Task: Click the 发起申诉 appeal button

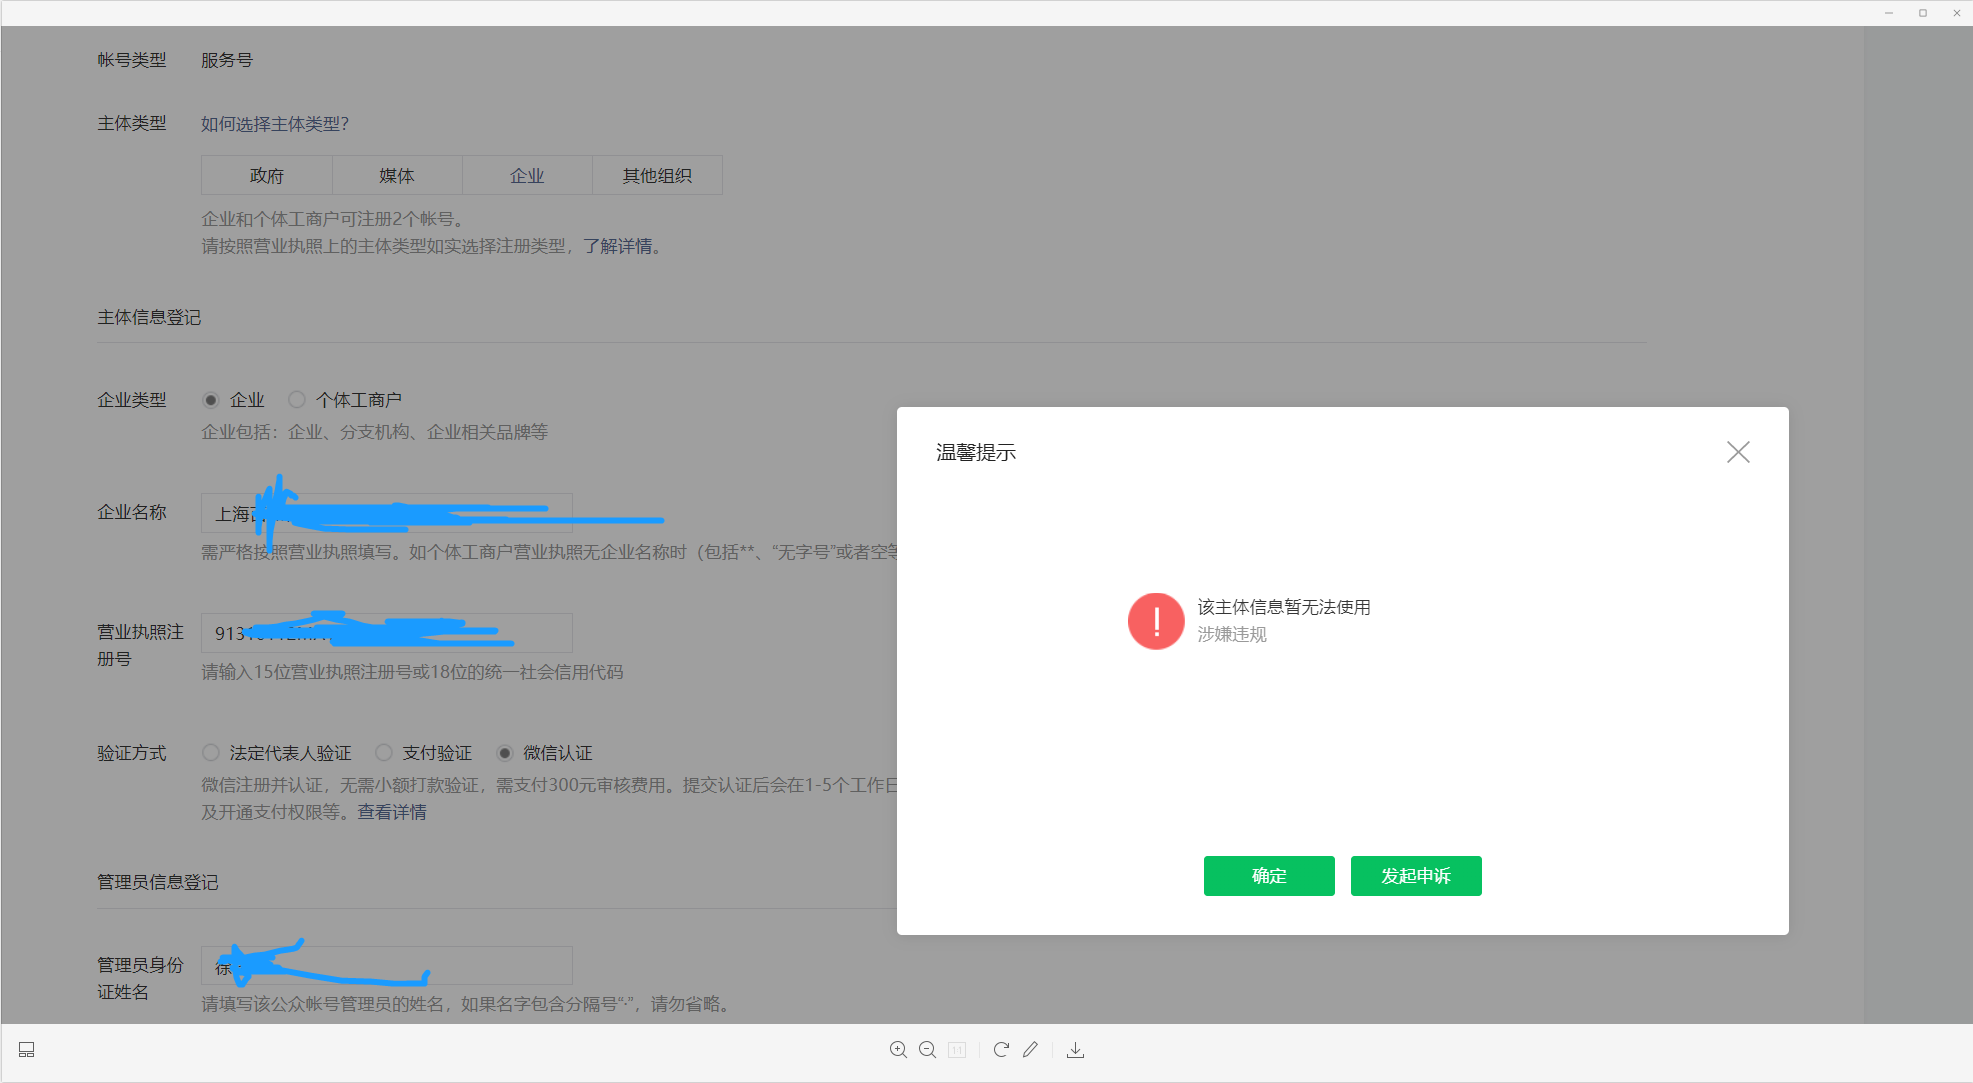Action: click(1415, 876)
